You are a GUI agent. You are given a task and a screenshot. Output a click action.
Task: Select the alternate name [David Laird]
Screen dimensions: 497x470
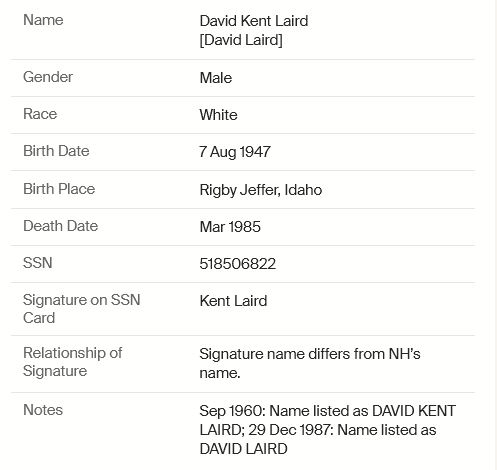[x=241, y=40]
